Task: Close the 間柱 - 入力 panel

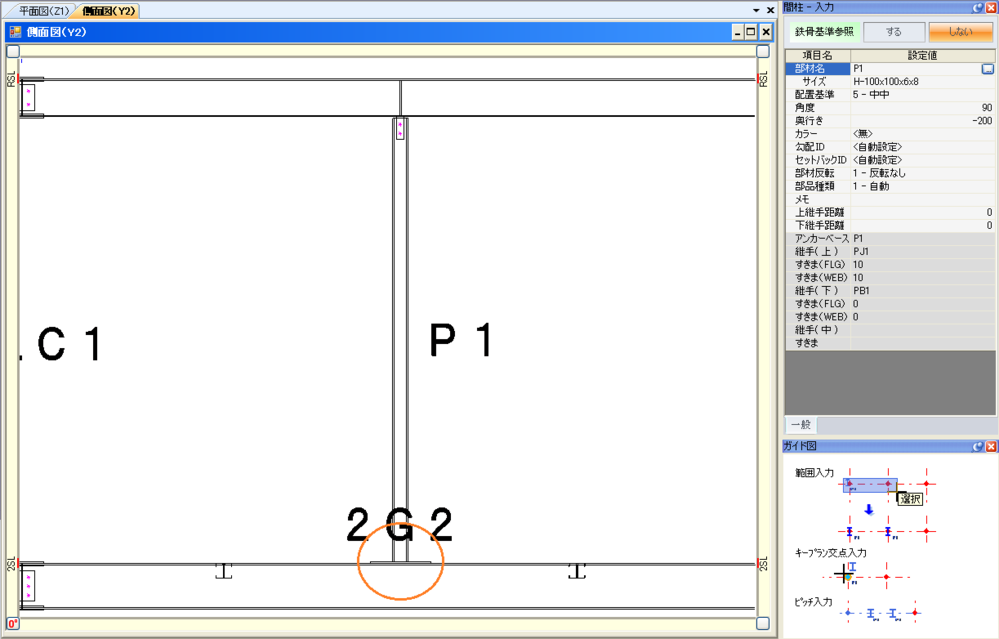Action: [991, 8]
